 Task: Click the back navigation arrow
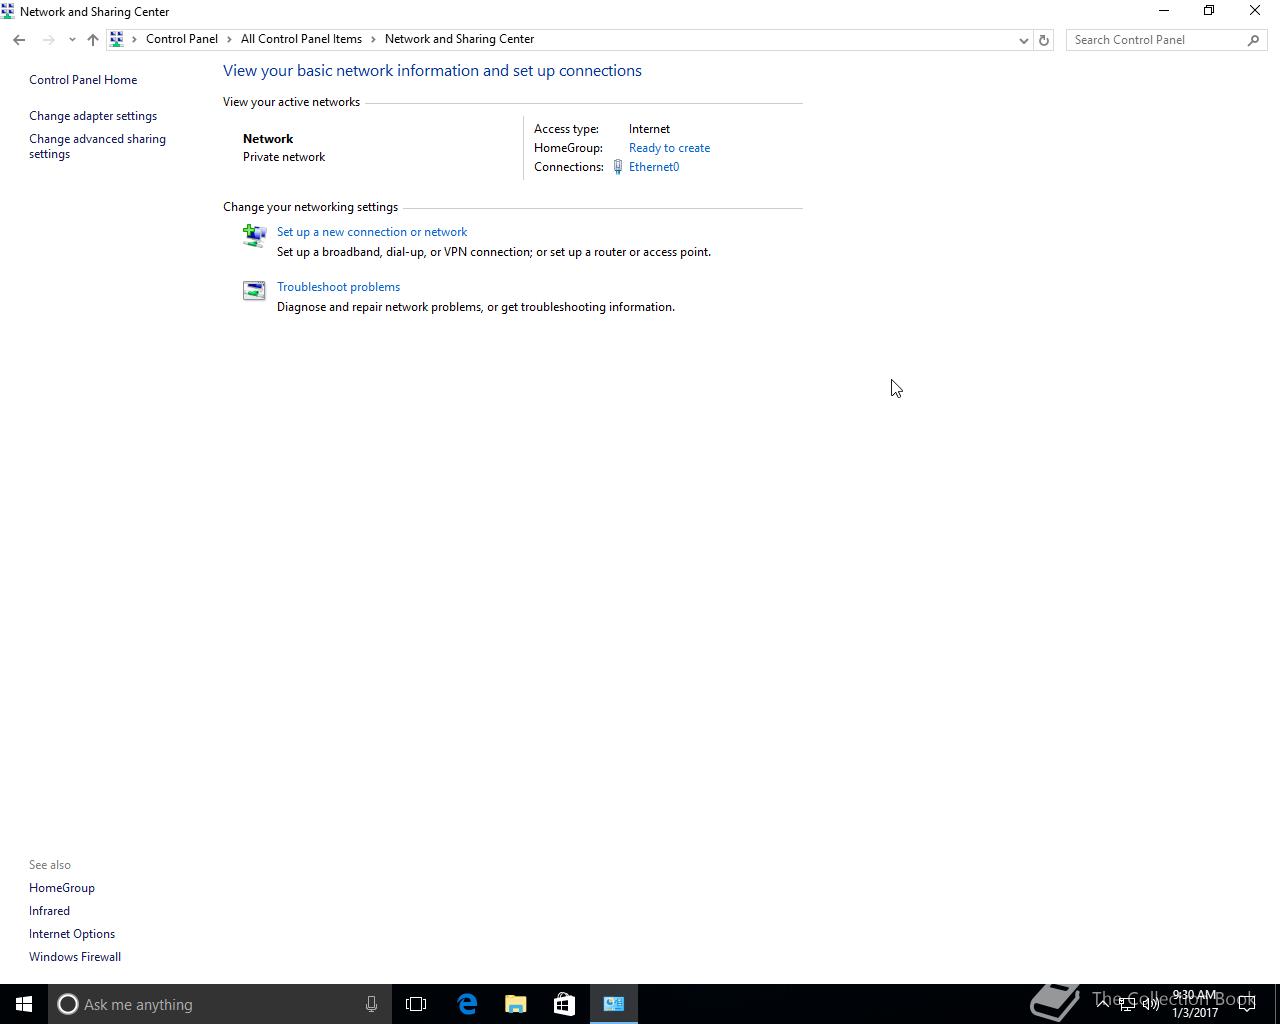click(x=19, y=40)
